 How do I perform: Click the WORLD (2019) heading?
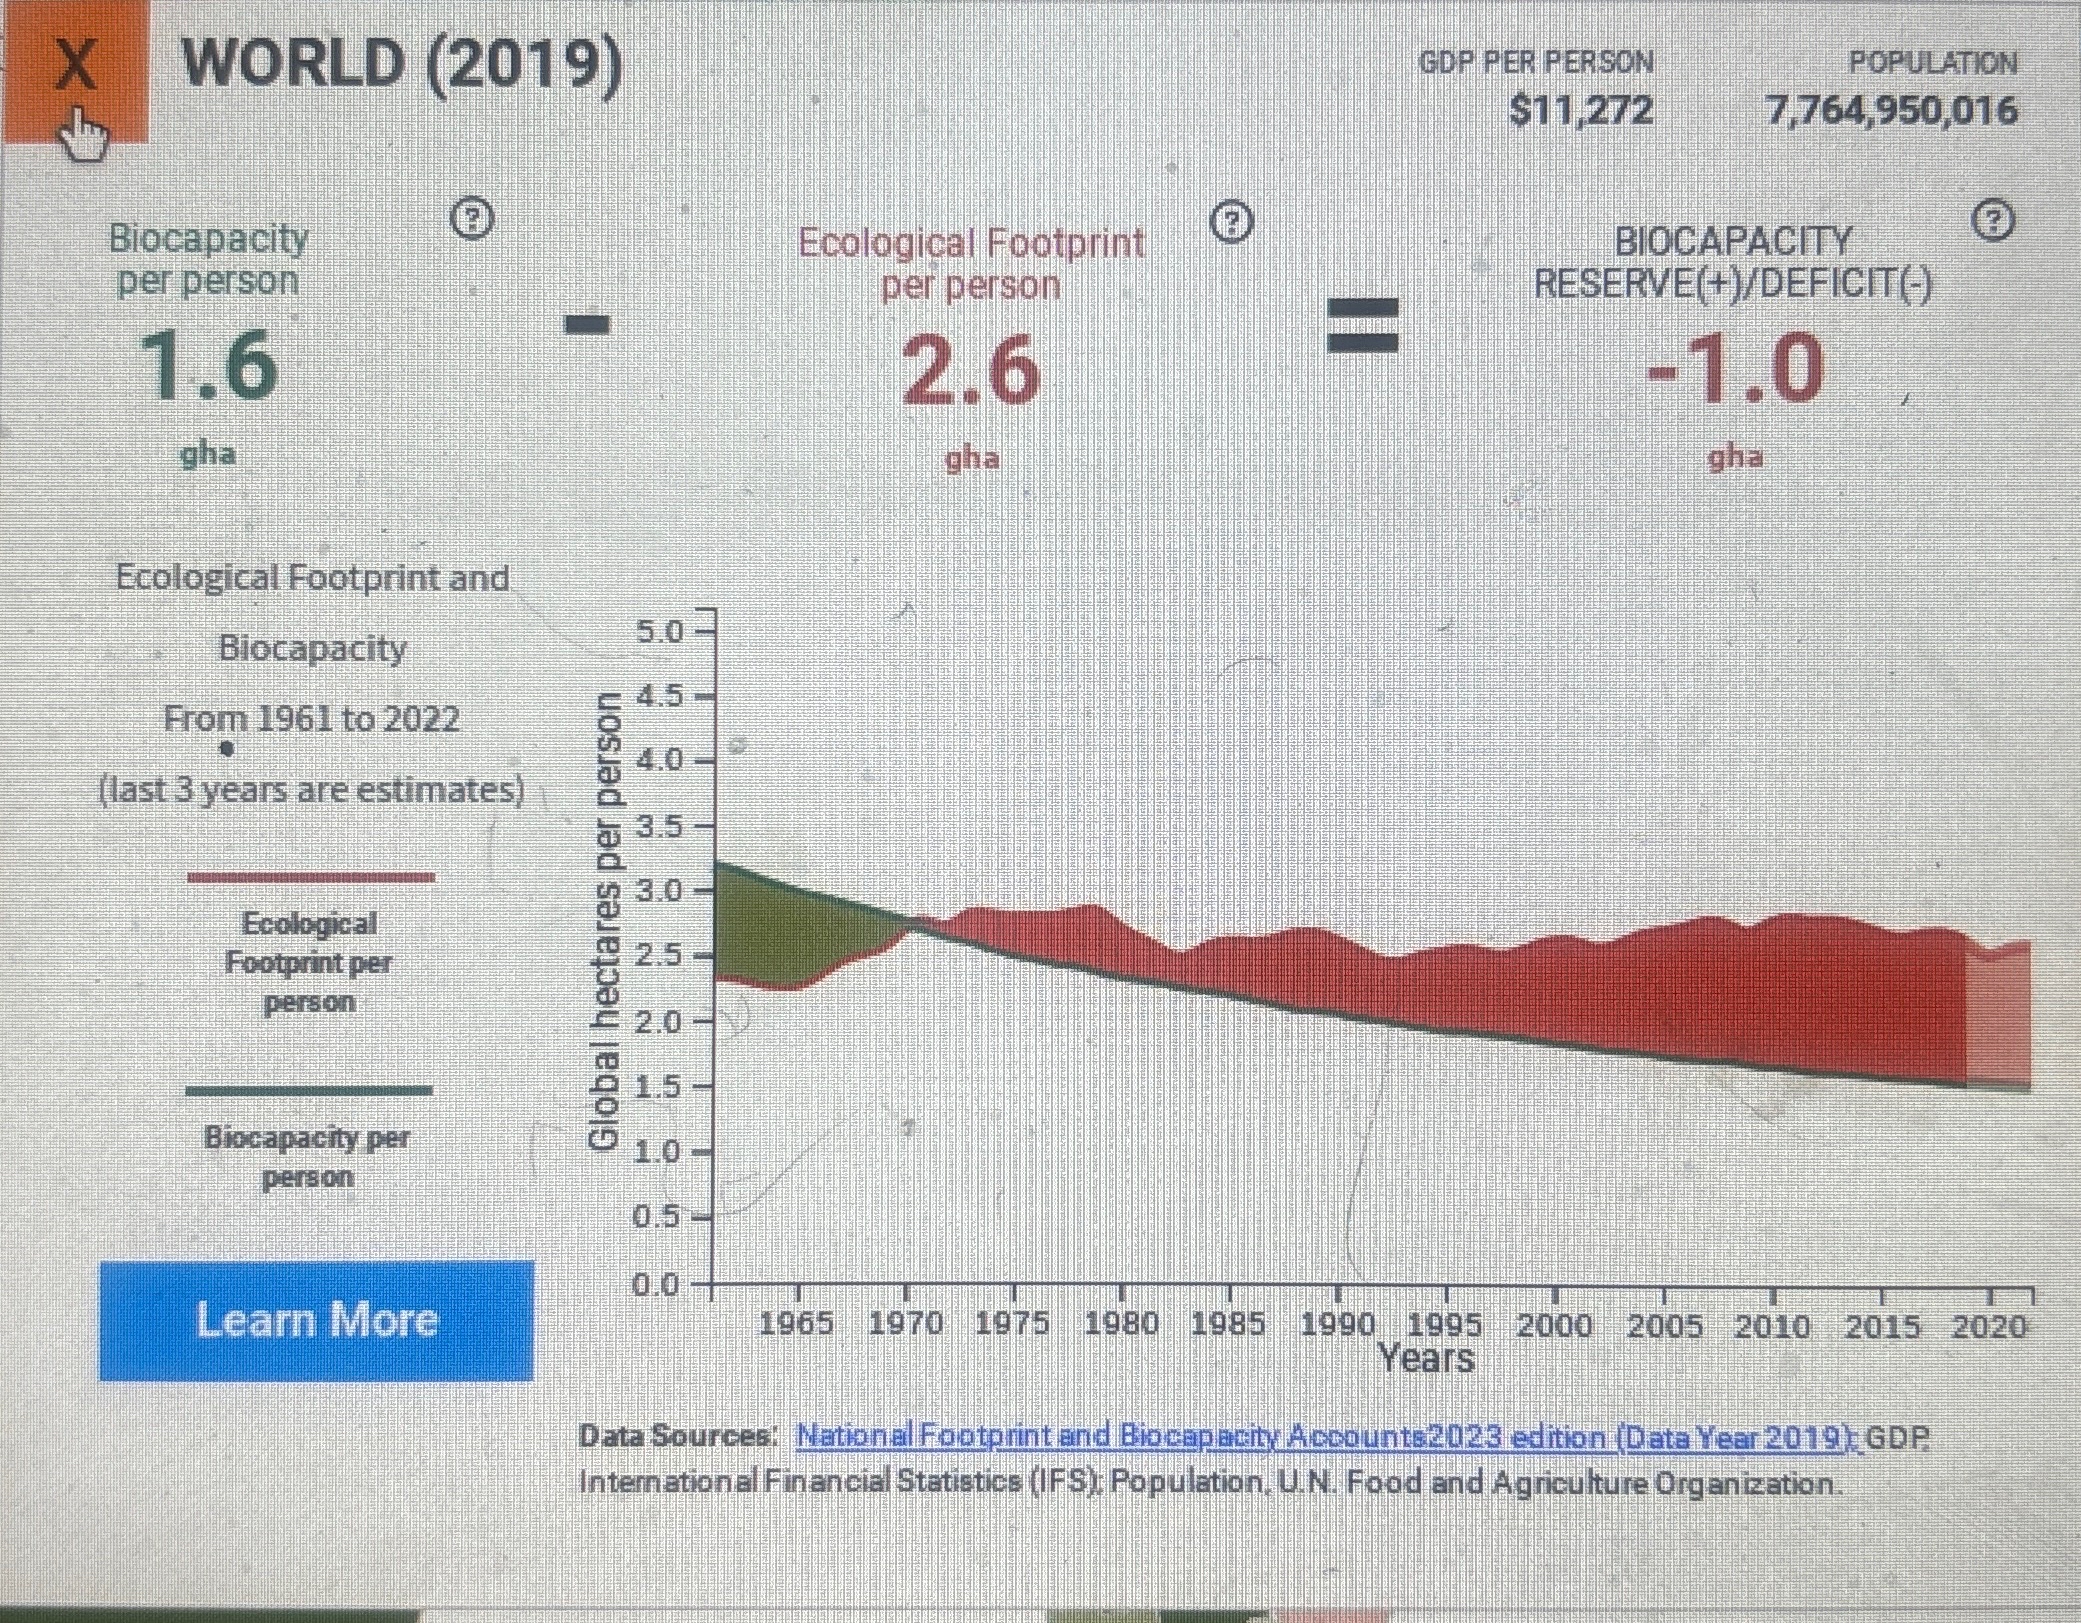(402, 66)
